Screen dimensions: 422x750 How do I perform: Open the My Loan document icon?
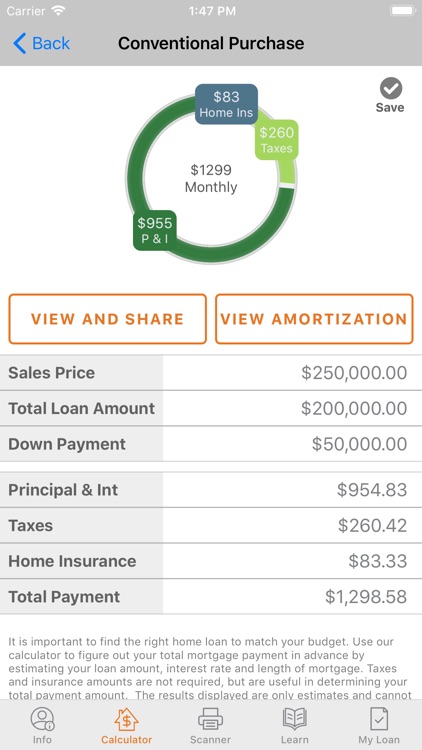(379, 719)
